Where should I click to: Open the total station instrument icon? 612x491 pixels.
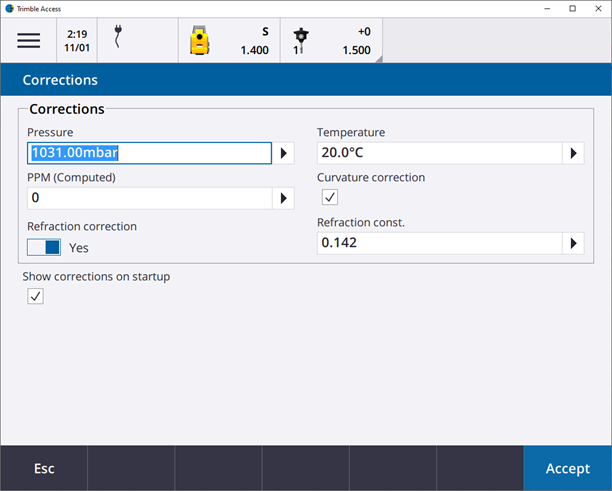tap(200, 40)
